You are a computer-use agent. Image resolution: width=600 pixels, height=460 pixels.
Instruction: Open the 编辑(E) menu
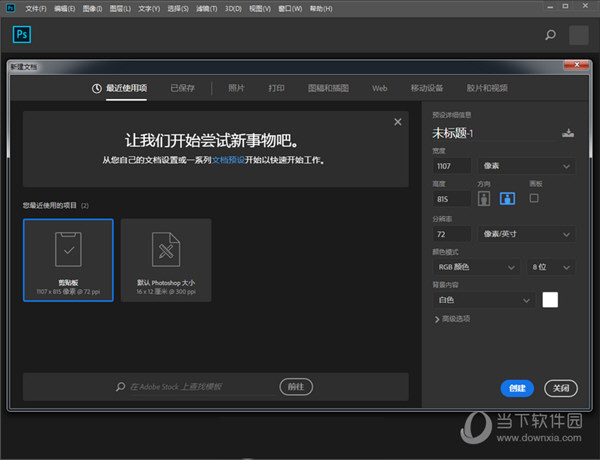[64, 8]
